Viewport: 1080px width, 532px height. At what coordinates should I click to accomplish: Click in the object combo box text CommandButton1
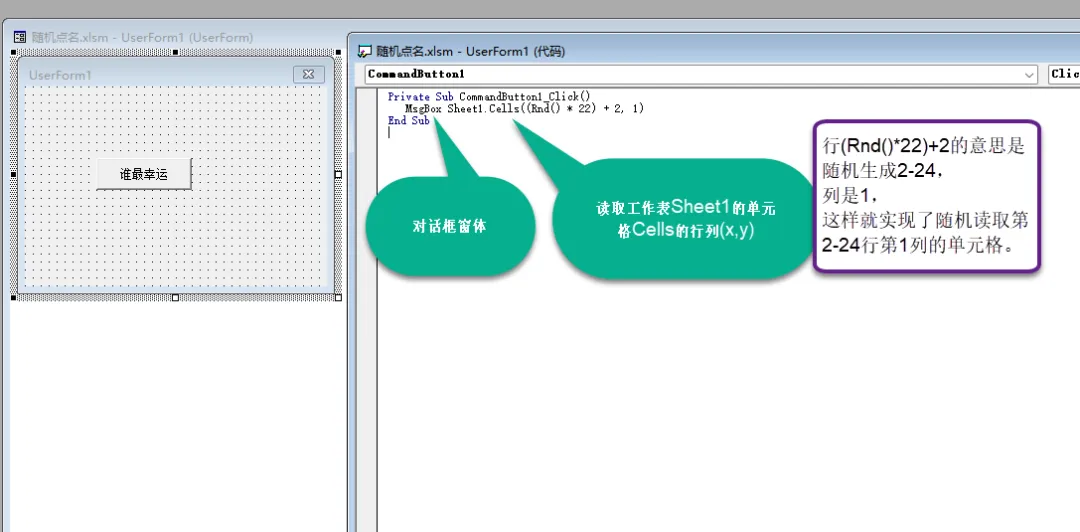[x=416, y=74]
